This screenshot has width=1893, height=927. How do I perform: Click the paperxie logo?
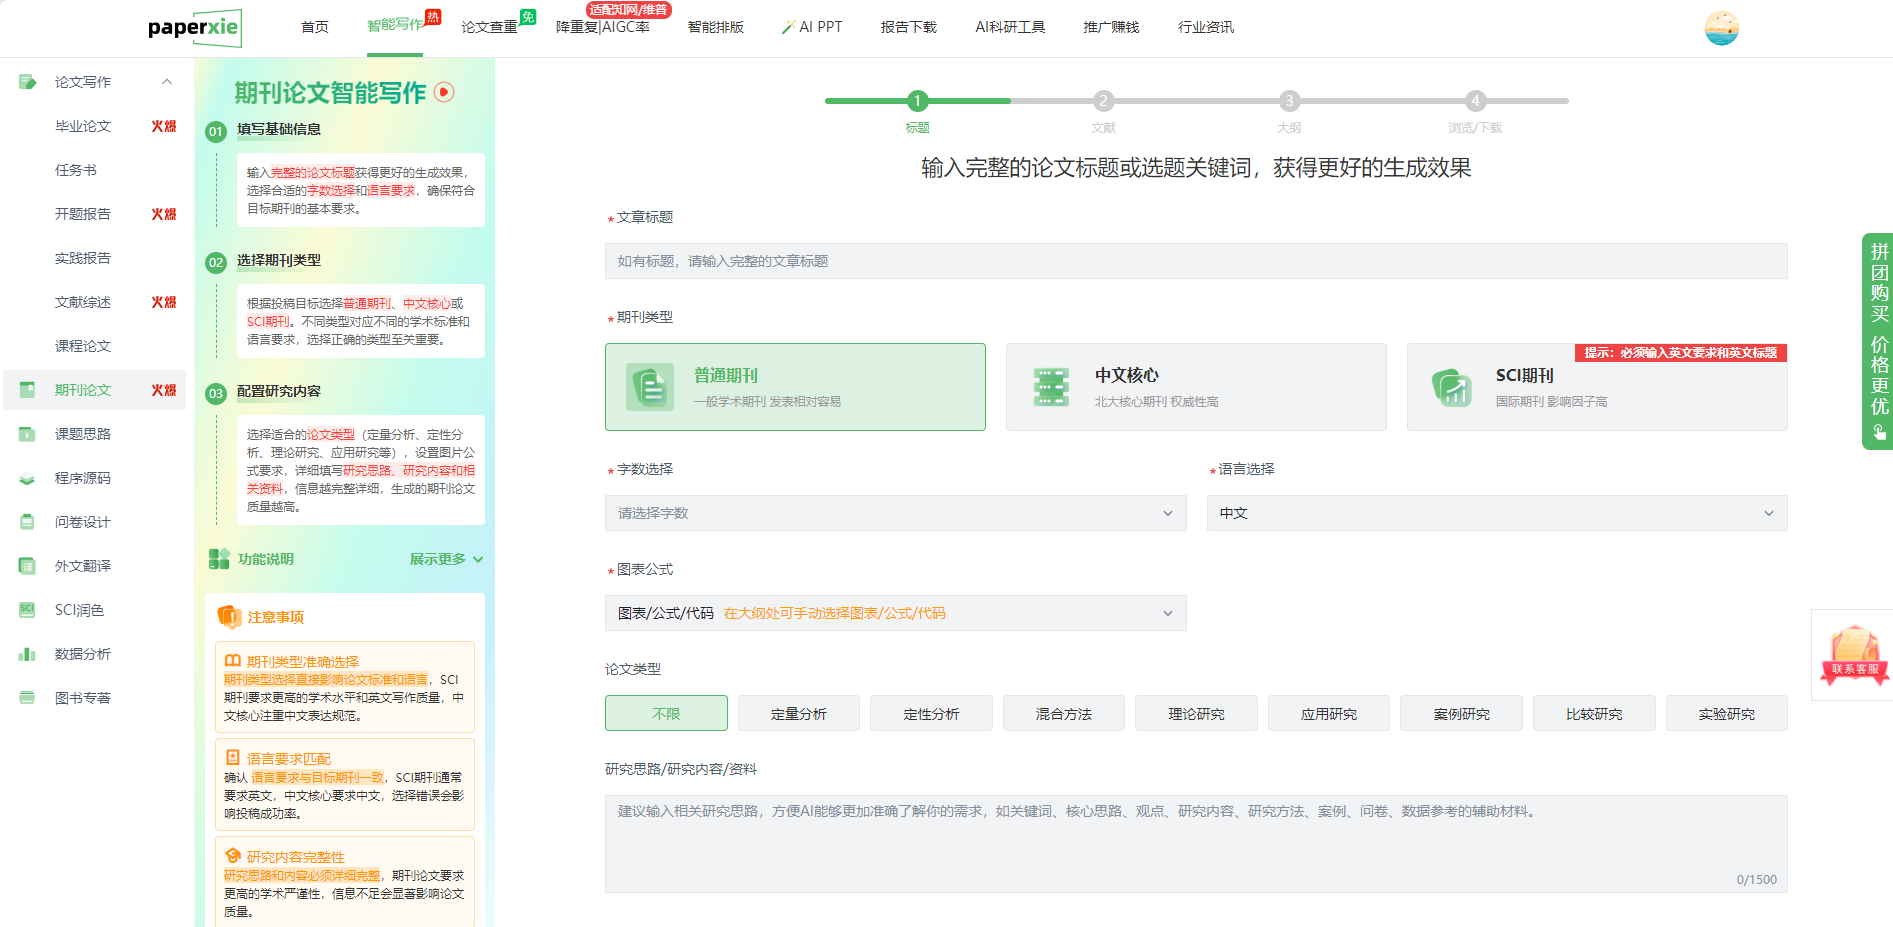(x=194, y=28)
